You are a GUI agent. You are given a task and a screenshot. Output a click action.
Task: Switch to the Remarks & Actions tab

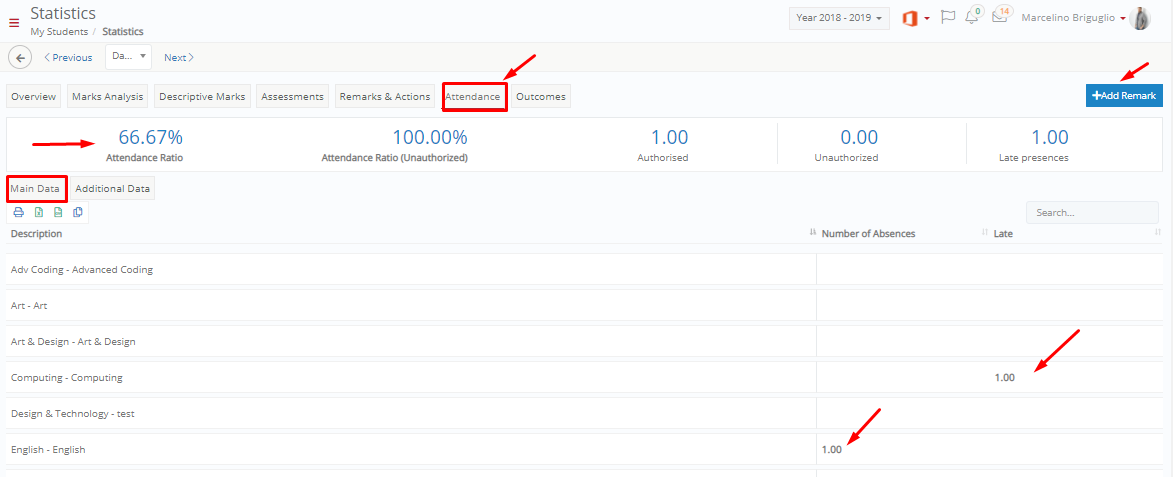pos(385,96)
